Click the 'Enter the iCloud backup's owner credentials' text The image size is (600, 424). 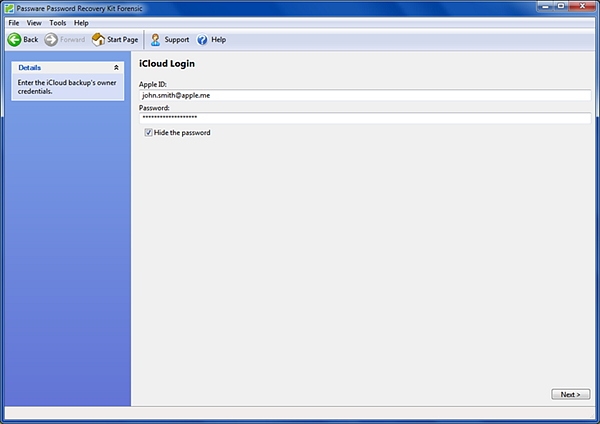(67, 87)
